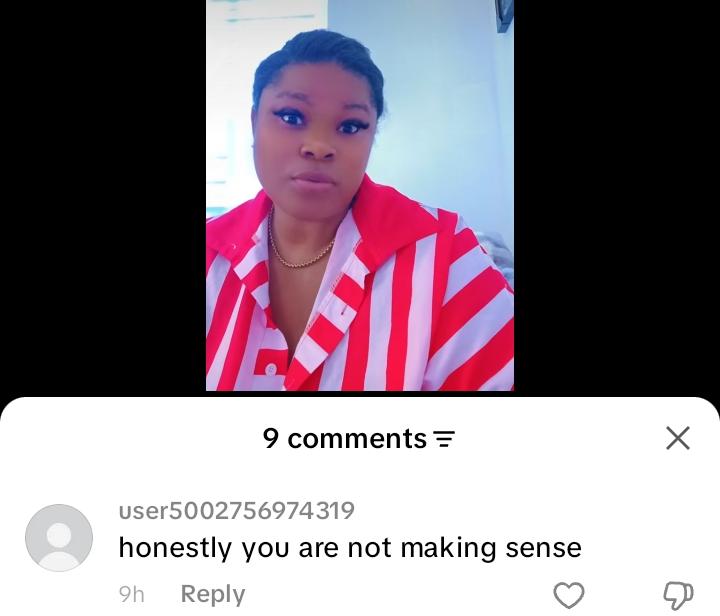Expand sorting options beside 9 comments
The image size is (720, 616).
[x=444, y=439]
